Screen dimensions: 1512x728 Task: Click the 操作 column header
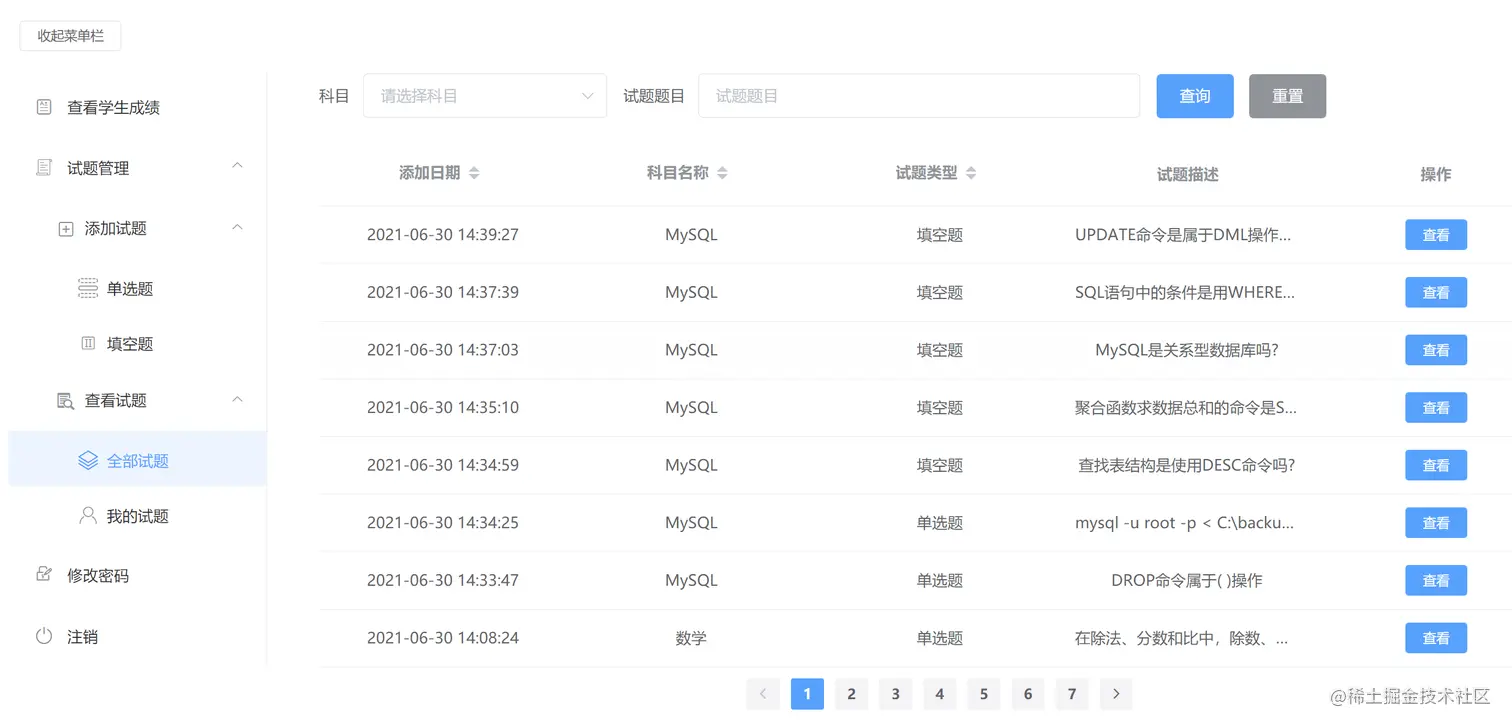[x=1436, y=174]
